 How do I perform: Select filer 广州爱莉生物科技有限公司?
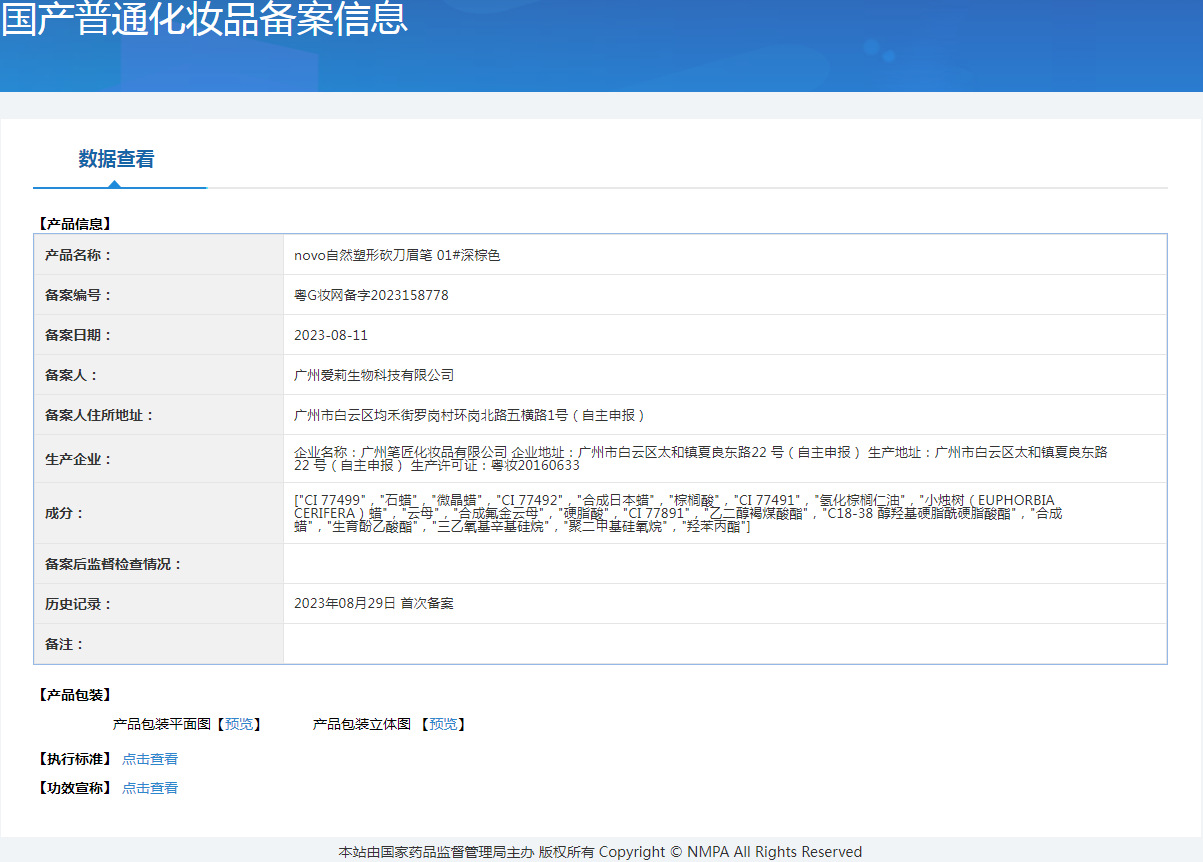tap(374, 375)
